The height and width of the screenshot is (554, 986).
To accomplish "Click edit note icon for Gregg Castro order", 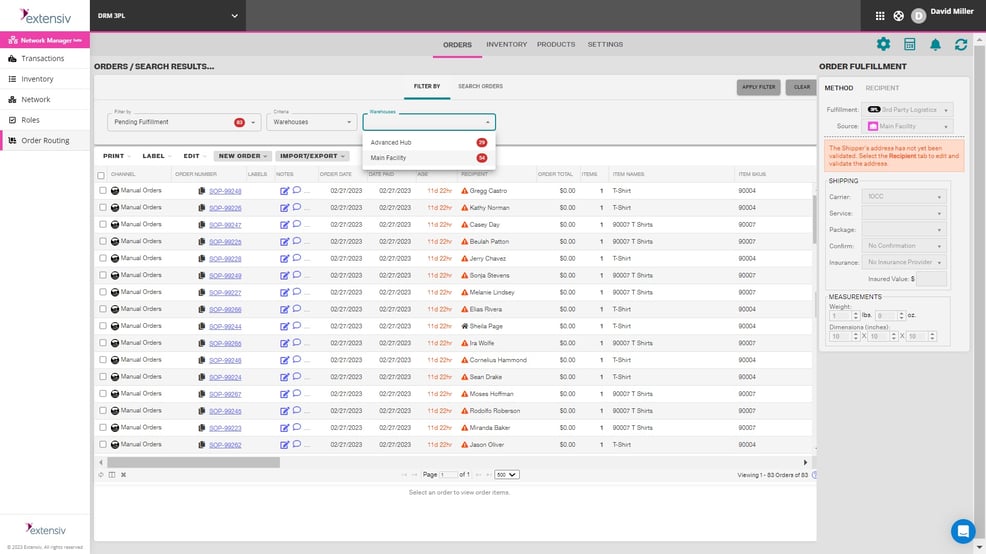I will tap(284, 191).
